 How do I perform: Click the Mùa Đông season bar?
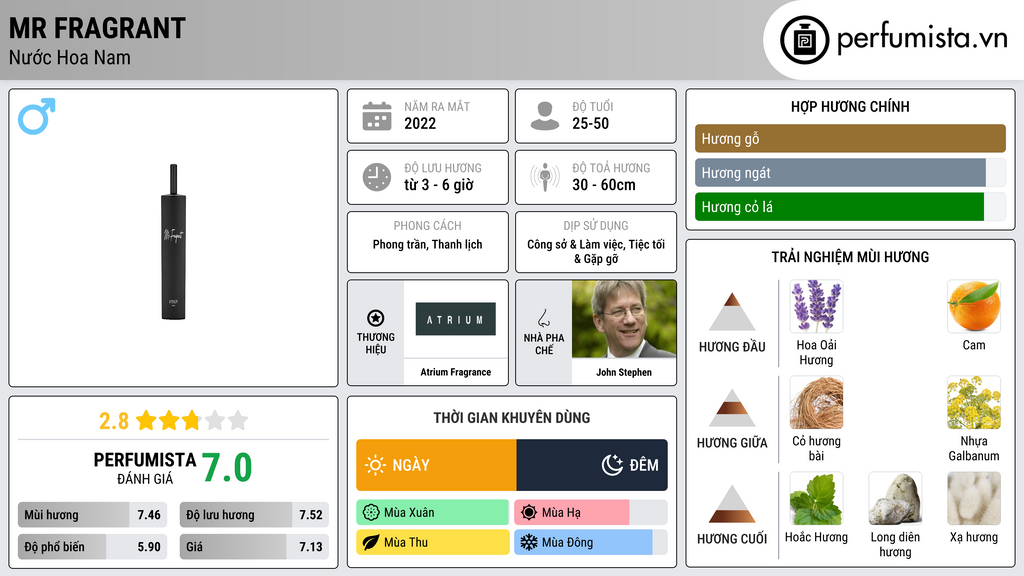point(590,542)
